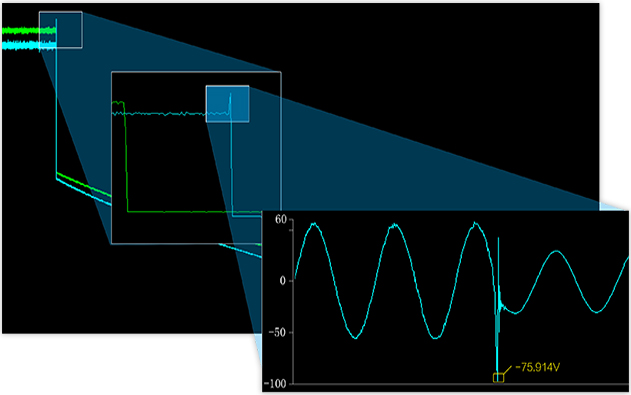Screen dimensions: 631x395
Task: Click the -75.914V measurement label
Action: 538,367
